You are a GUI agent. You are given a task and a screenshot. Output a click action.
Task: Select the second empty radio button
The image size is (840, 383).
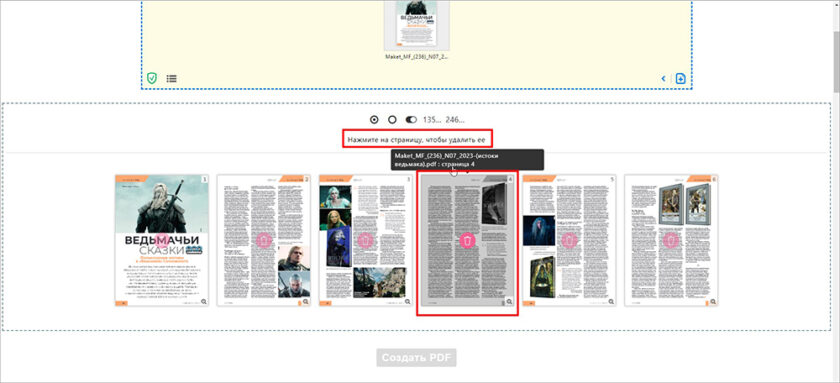click(392, 120)
